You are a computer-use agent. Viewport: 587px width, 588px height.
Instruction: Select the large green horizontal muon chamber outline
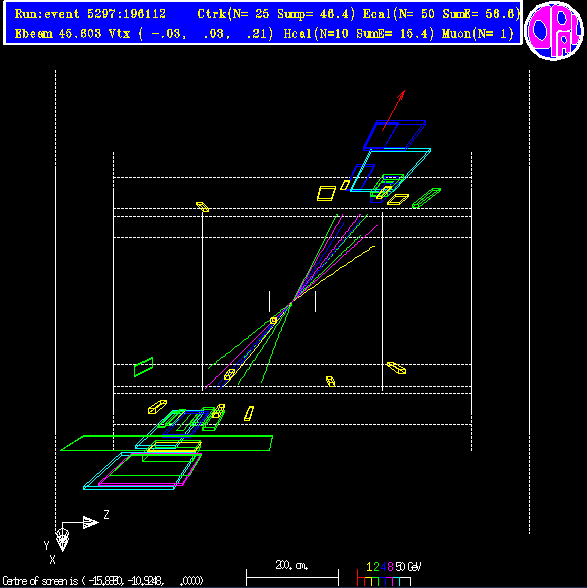(167, 443)
